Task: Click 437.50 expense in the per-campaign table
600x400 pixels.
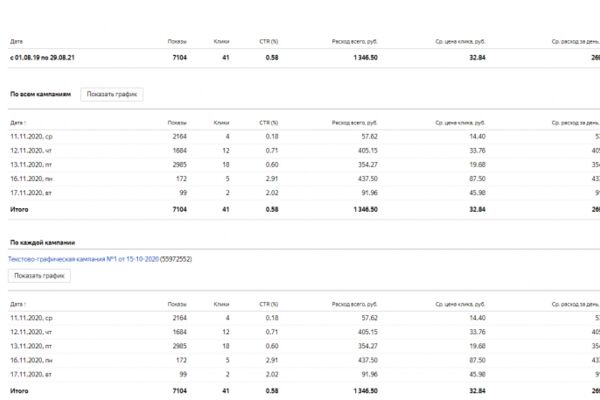Action: pyautogui.click(x=368, y=361)
